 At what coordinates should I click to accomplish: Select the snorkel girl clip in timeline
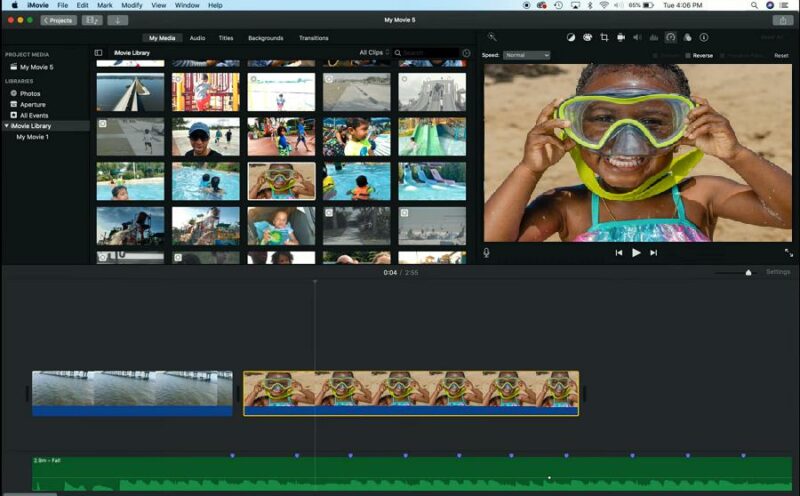click(411, 393)
